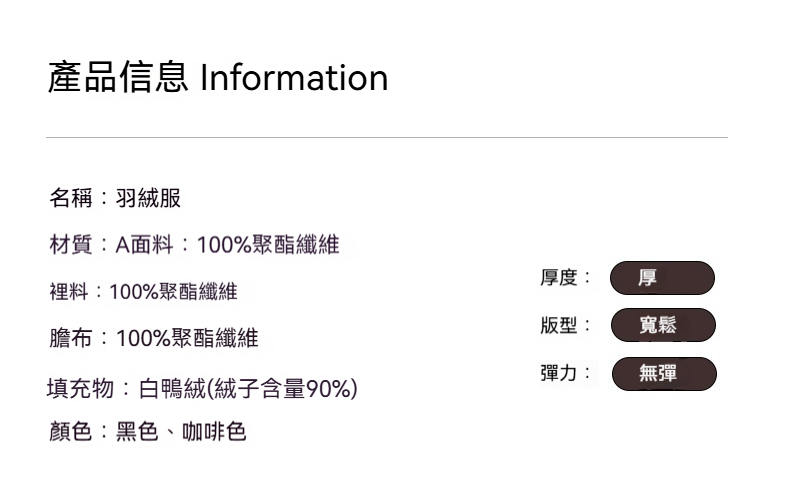Select the 寬鬆 fit pill badge
This screenshot has height=499, width=790.
662,325
